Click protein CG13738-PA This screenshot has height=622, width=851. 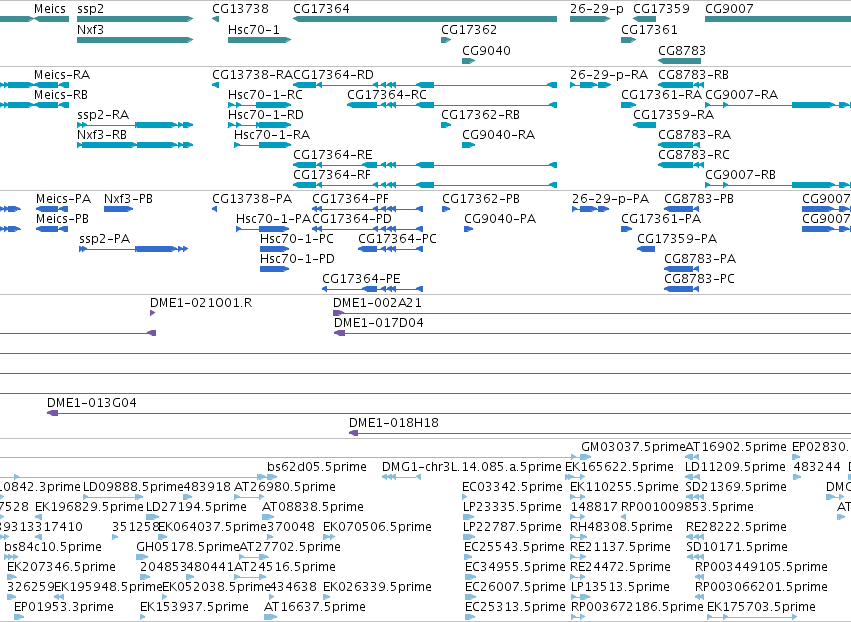pyautogui.click(x=252, y=199)
